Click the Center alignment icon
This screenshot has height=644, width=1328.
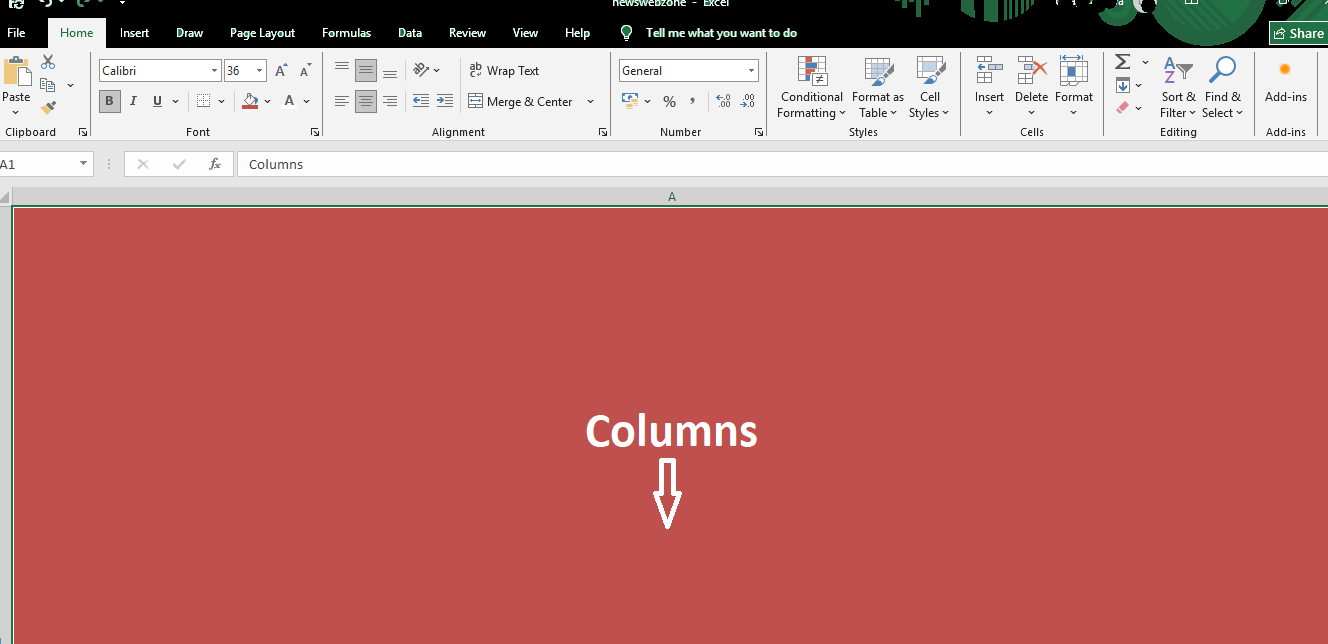pyautogui.click(x=366, y=101)
